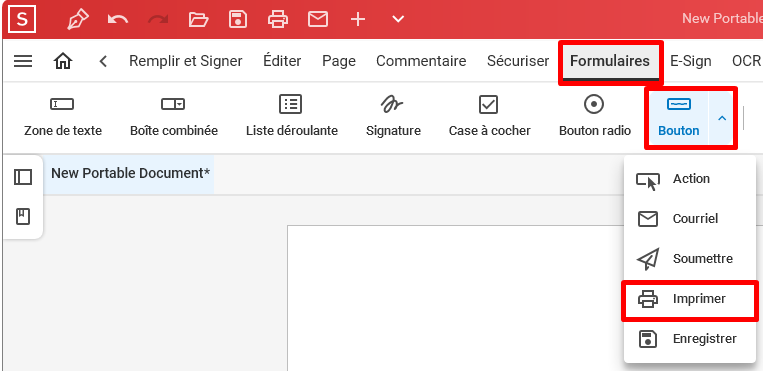Create new document with plus icon

[x=358, y=19]
